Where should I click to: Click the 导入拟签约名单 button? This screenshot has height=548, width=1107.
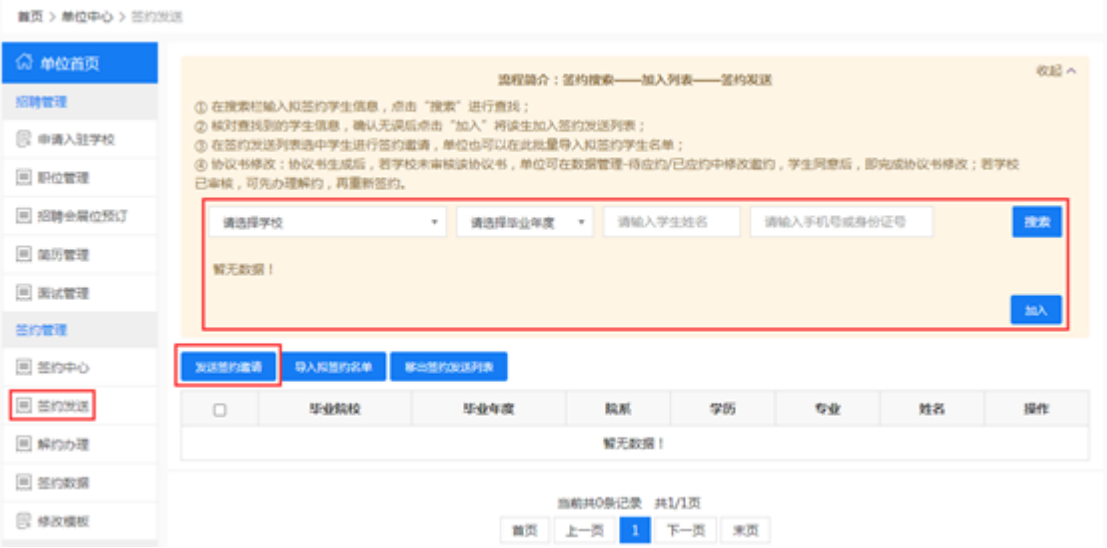(334, 367)
